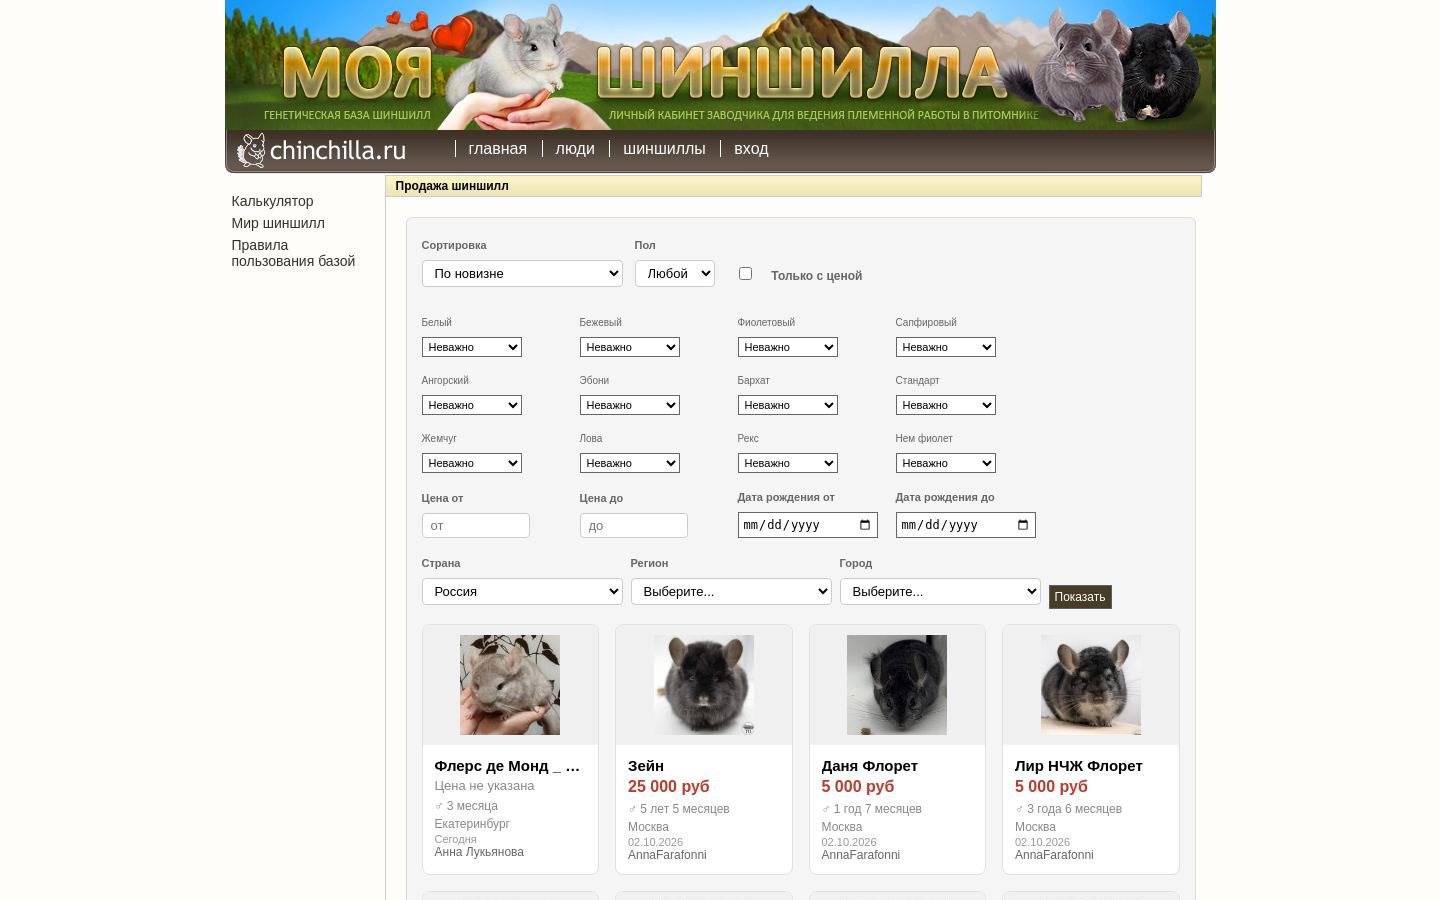This screenshot has width=1440, height=900.
Task: Focus the 'Цена от' input field
Action: tap(476, 525)
